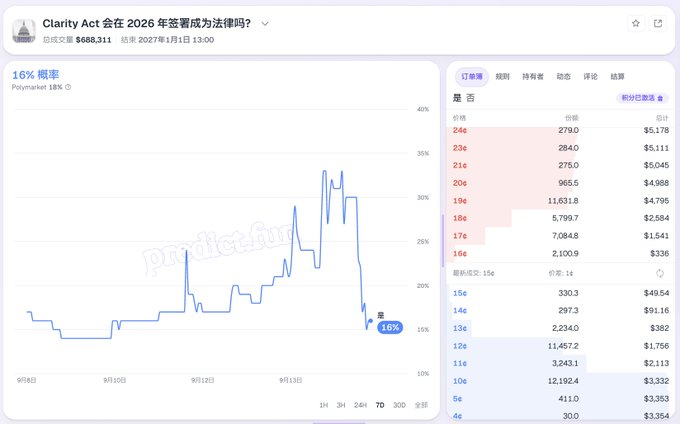Refresh the order book with circular arrows

[x=660, y=273]
